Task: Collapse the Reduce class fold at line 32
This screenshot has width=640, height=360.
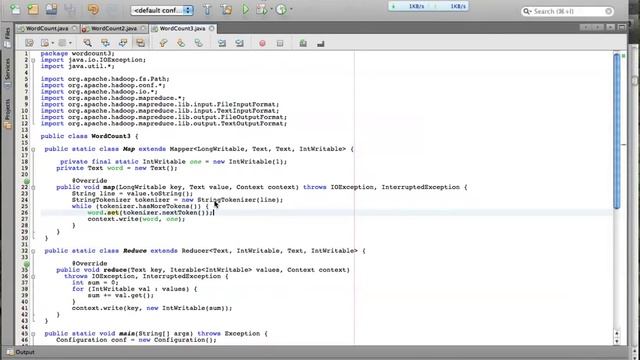Action: [33, 251]
